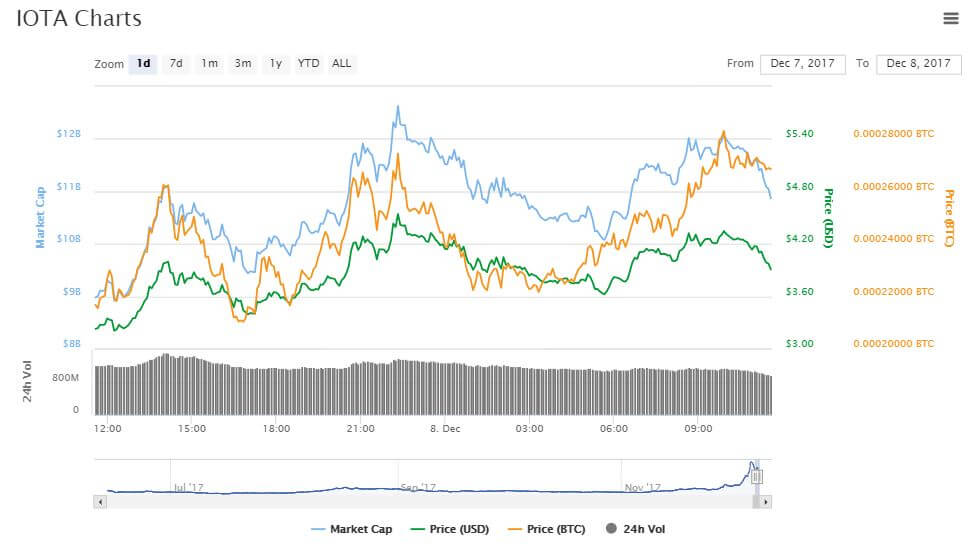Viewport: 973px width, 546px height.
Task: Click the Nov '17 navigator label
Action: 642,488
